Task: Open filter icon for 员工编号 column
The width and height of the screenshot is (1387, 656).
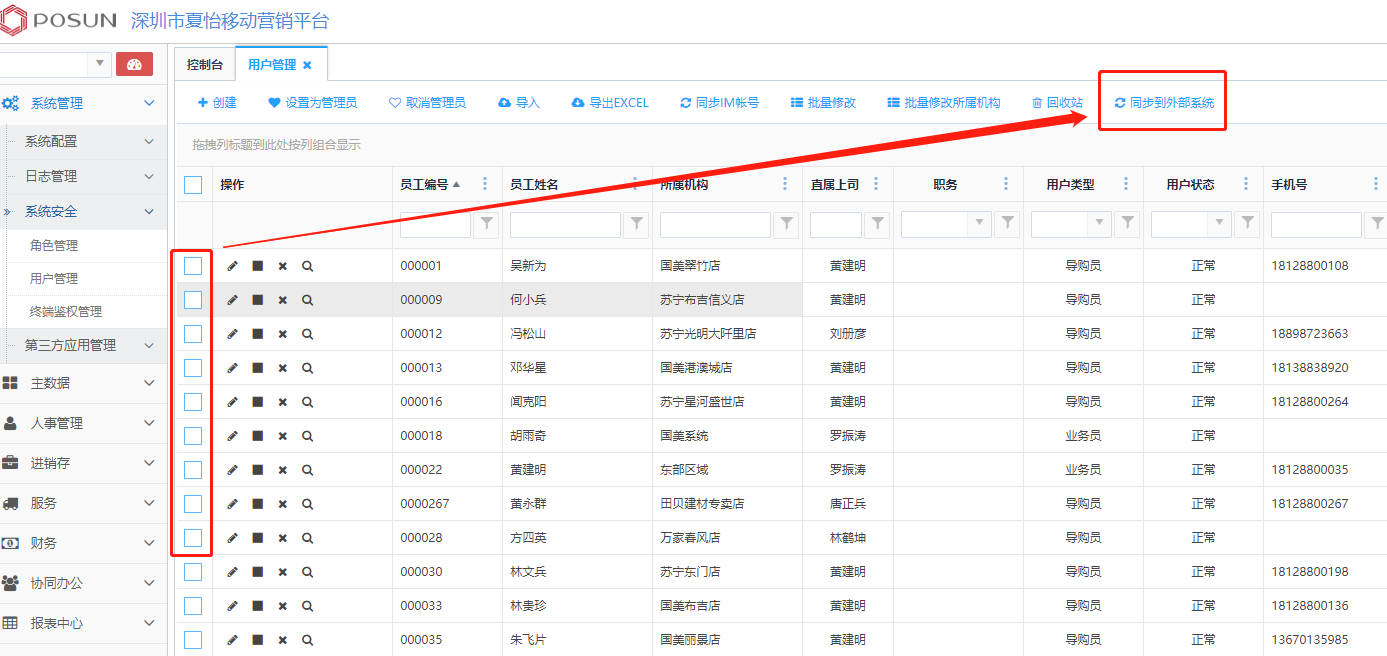Action: coord(486,225)
